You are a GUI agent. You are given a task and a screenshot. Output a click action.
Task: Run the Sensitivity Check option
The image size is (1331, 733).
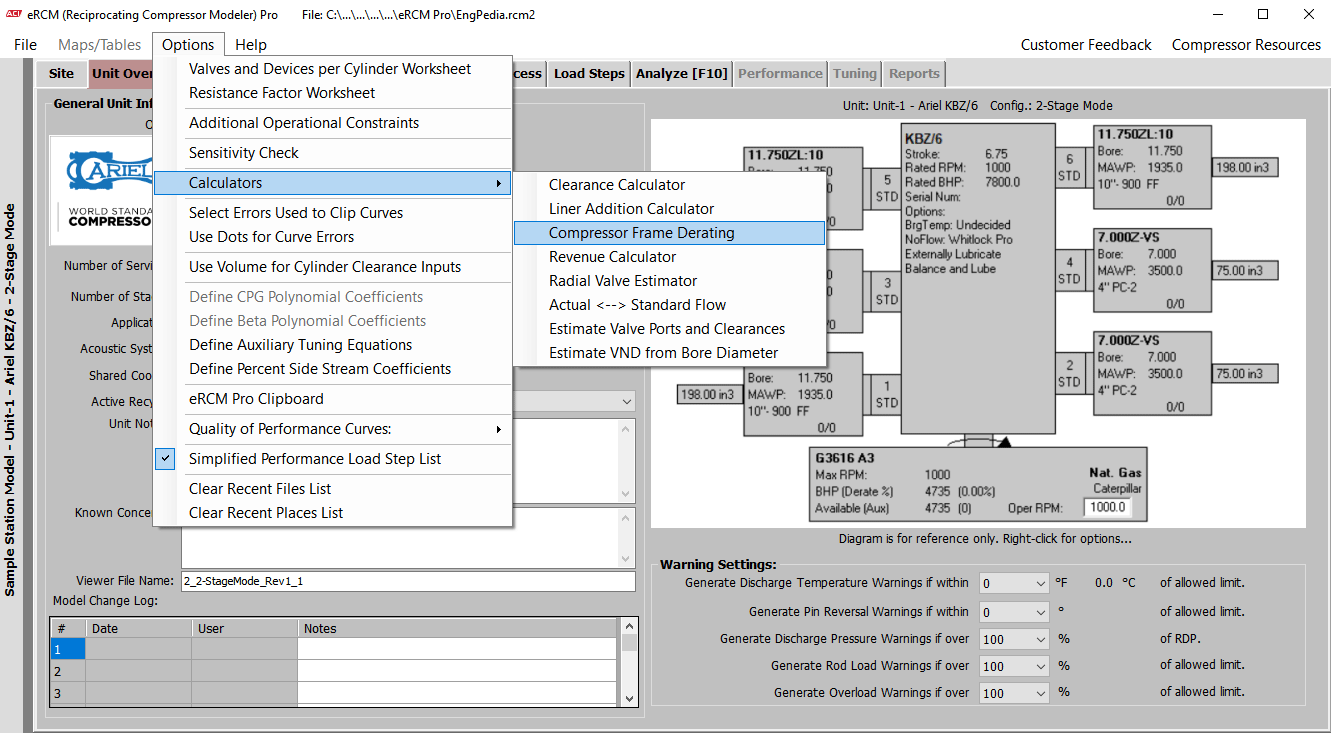pos(332,153)
